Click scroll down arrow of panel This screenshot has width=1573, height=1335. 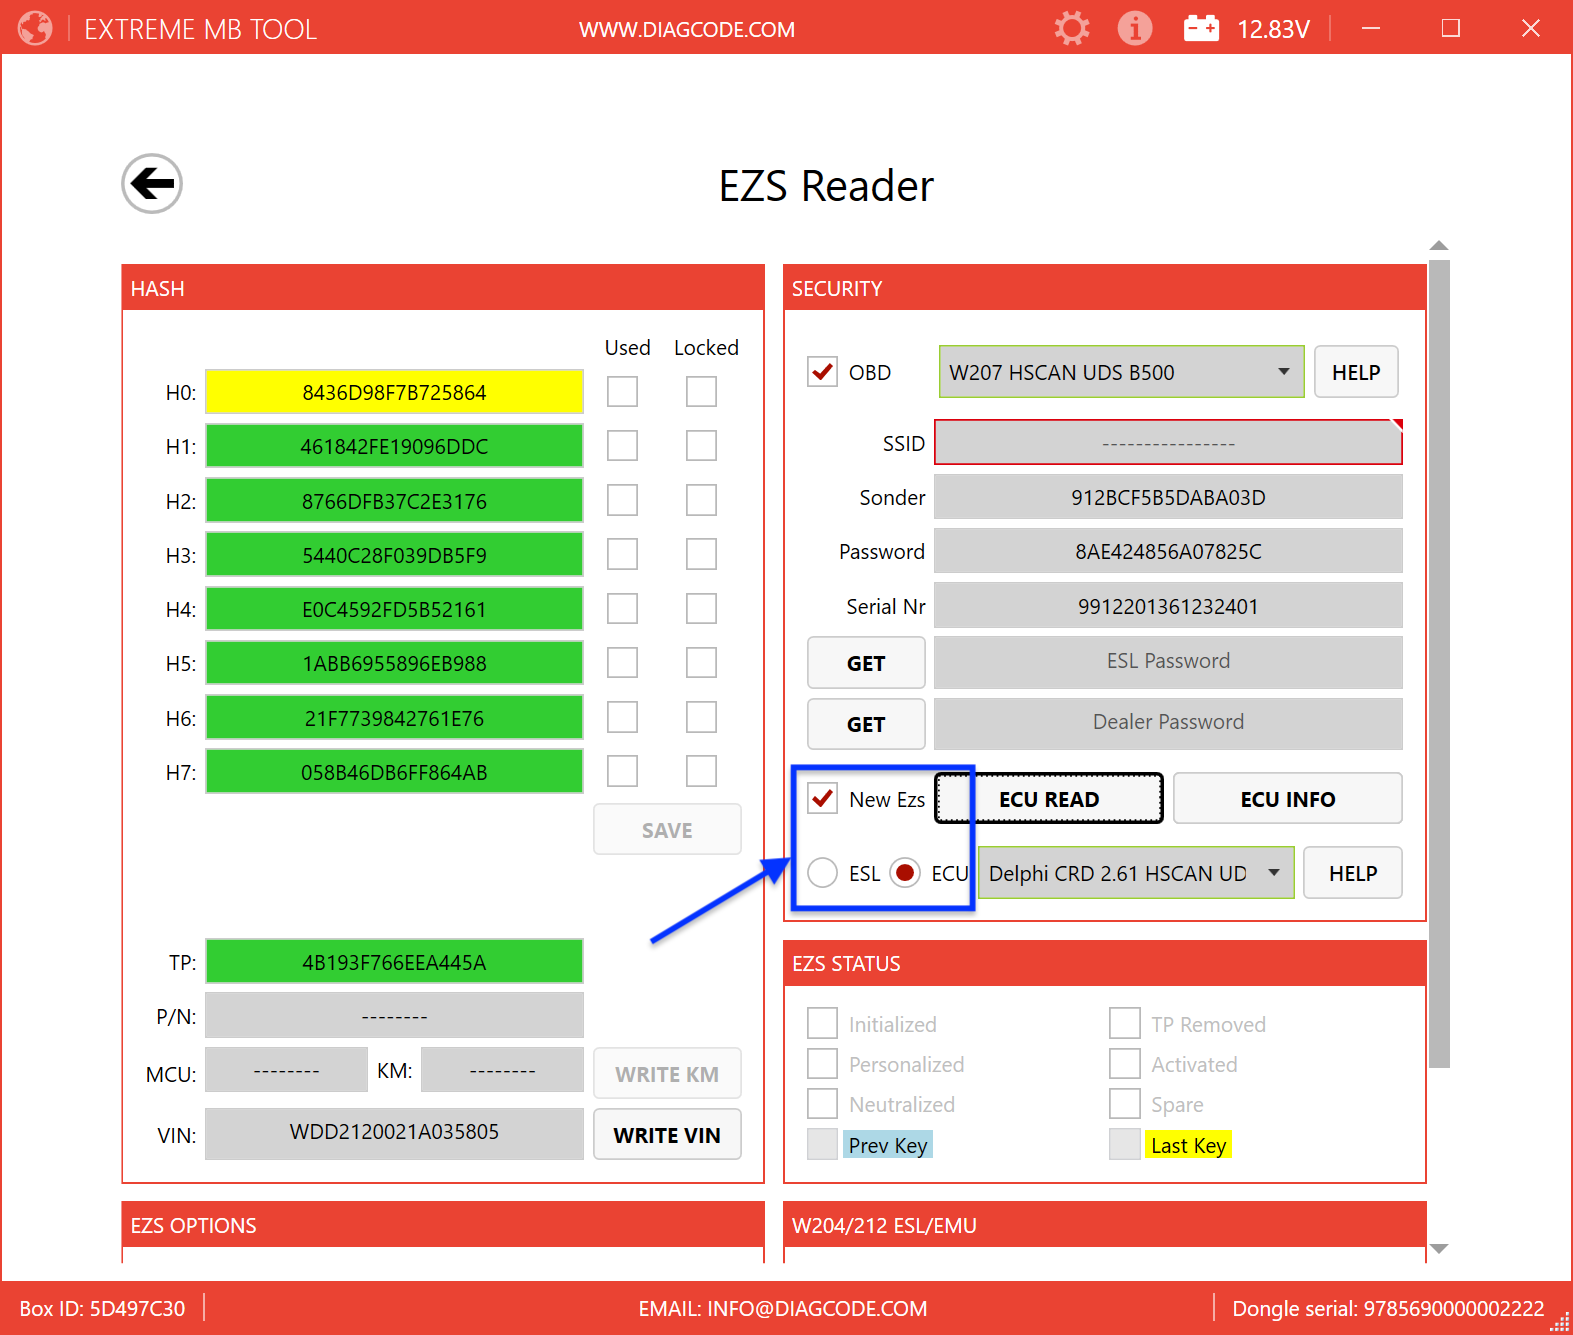tap(1439, 1248)
